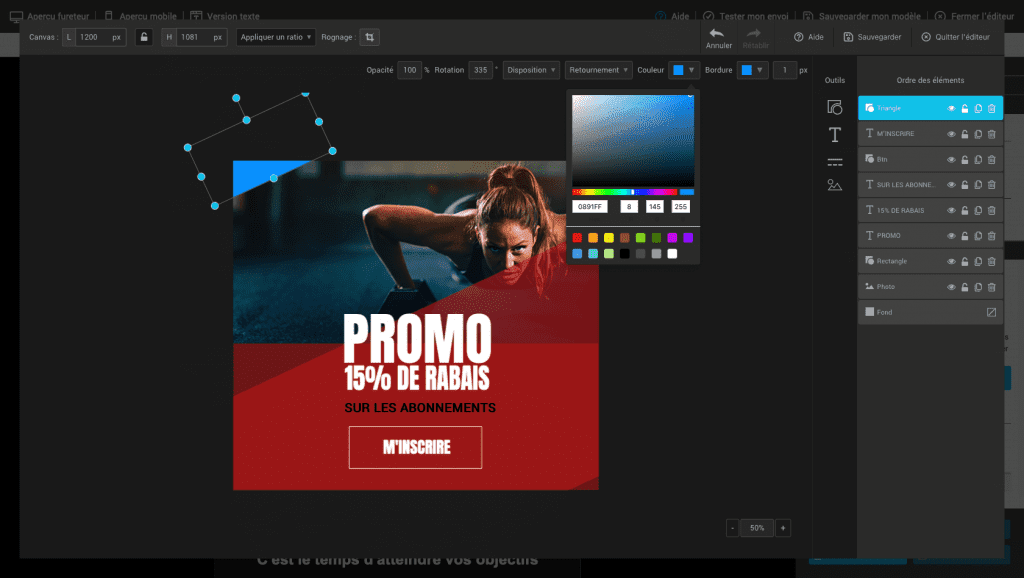Click the Annuler undo arrow
Screen dimensions: 1024x578
pyautogui.click(x=717, y=33)
